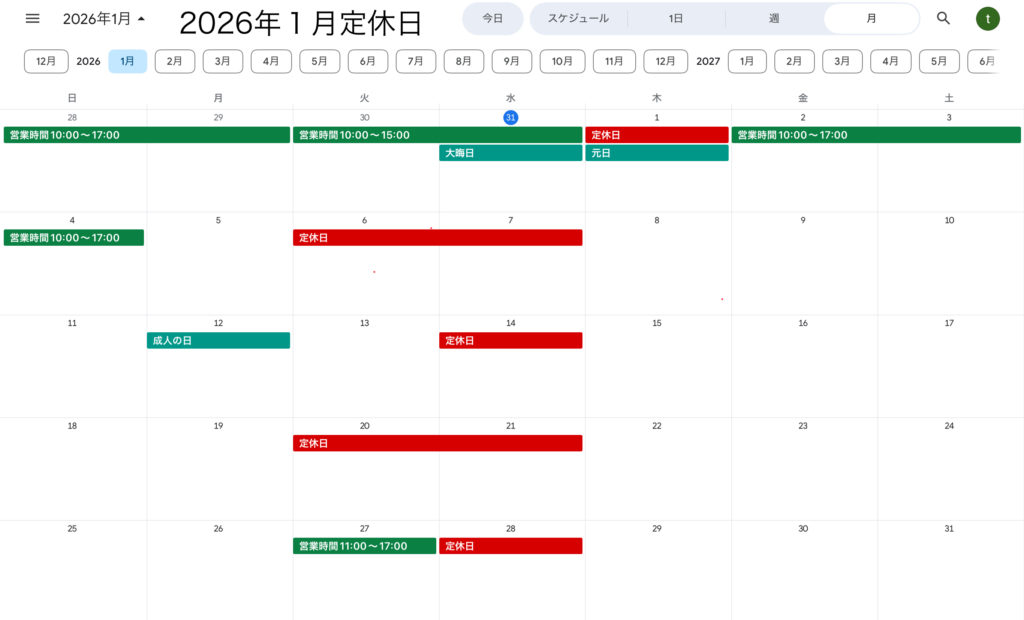Select the 12月 chip before 2026
The width and height of the screenshot is (1024, 620).
click(46, 61)
